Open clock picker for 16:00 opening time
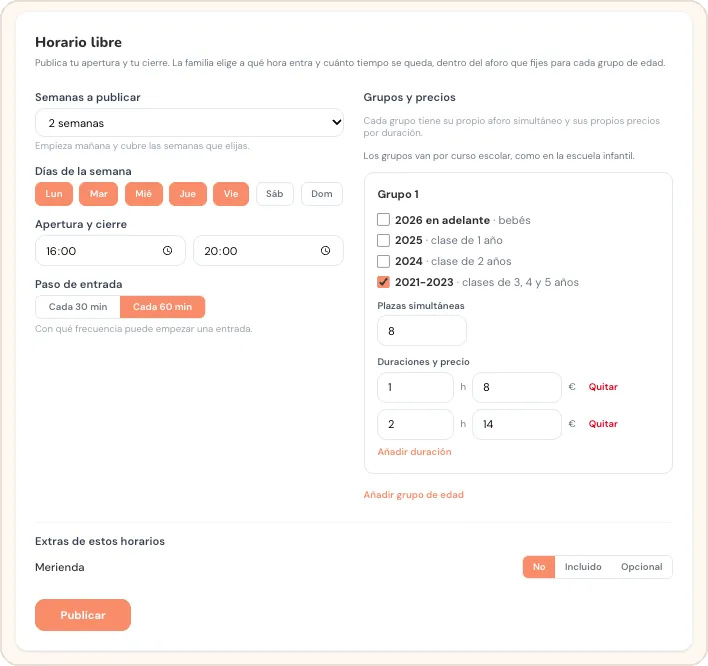708x666 pixels. coord(168,251)
